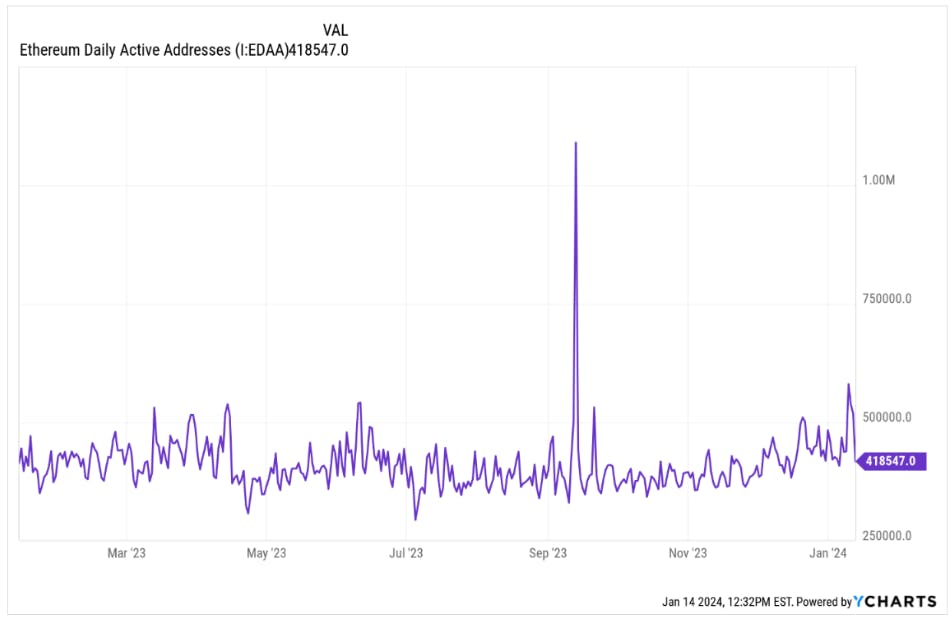Click the 250000.0 y-axis label
The width and height of the screenshot is (952, 622).
coord(886,536)
